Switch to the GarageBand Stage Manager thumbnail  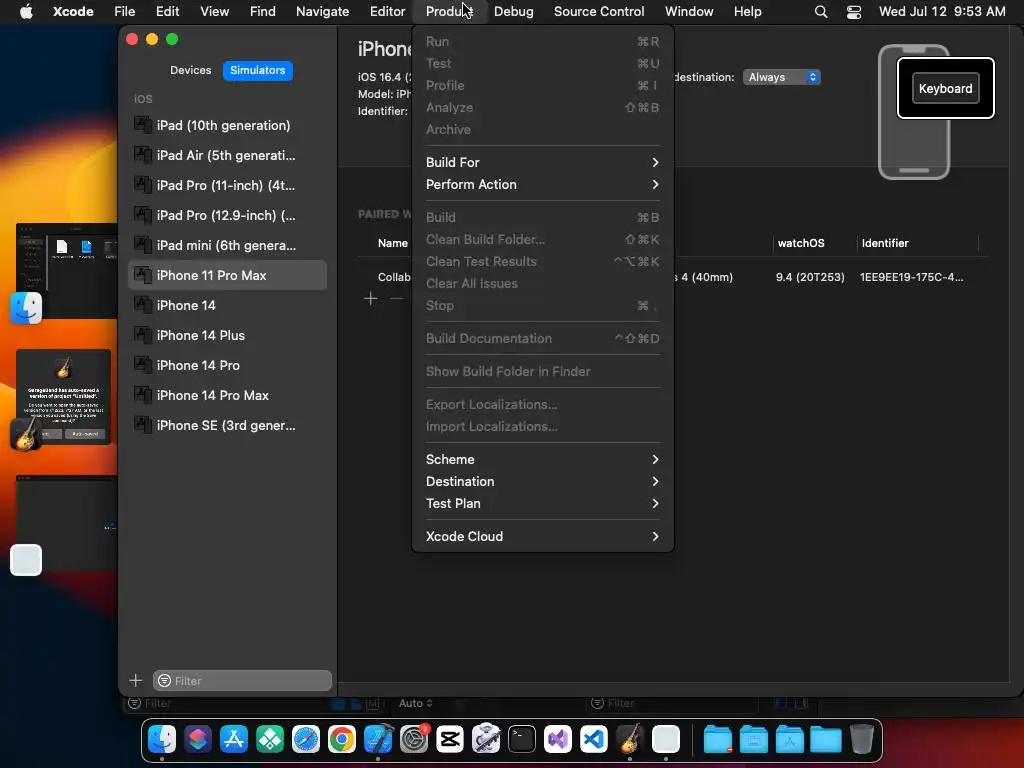pyautogui.click(x=63, y=397)
